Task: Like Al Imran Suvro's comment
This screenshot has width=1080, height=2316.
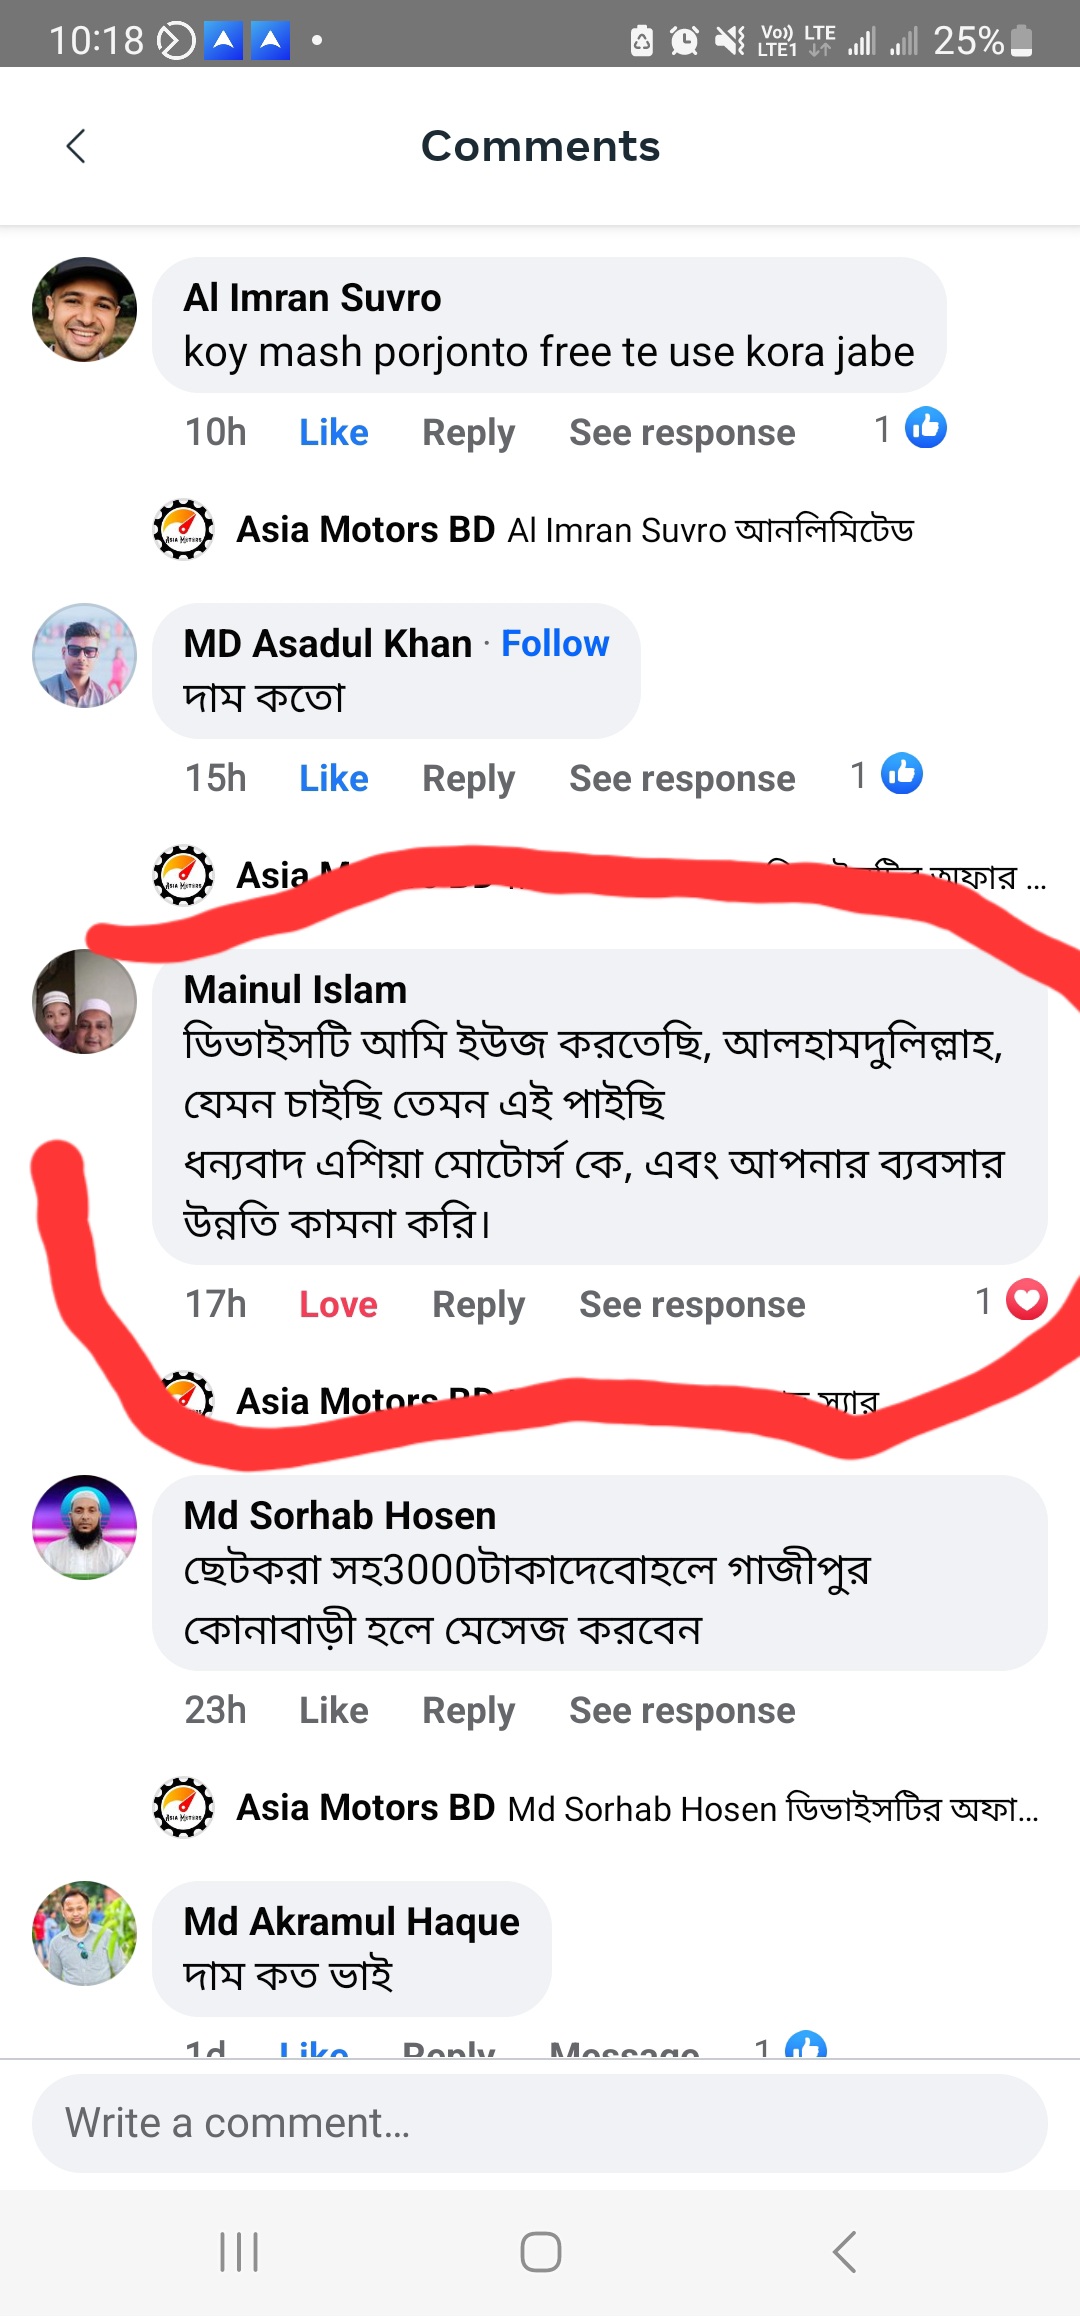Action: point(334,432)
